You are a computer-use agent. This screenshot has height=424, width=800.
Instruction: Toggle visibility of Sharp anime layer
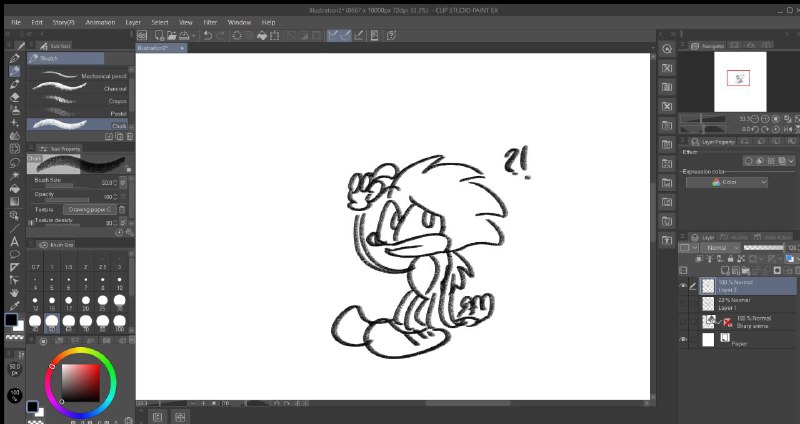[x=683, y=322]
